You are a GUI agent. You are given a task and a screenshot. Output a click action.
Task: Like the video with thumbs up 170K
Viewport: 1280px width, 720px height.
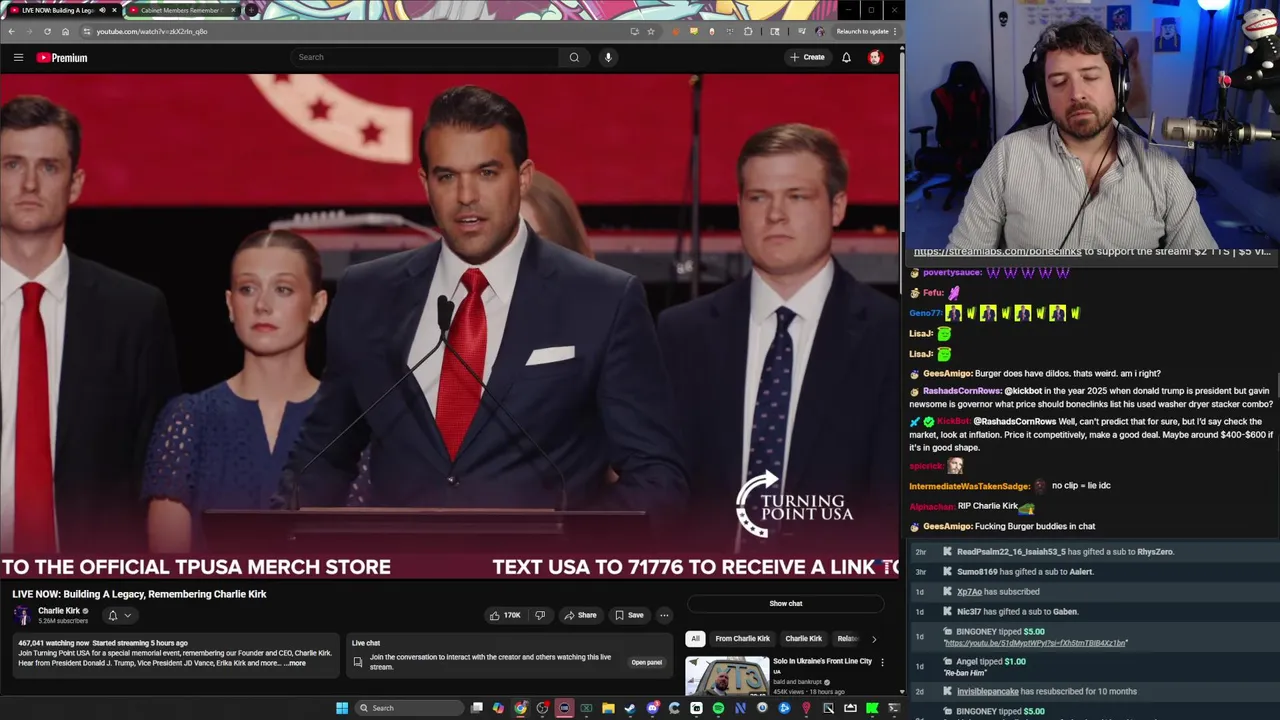click(504, 615)
